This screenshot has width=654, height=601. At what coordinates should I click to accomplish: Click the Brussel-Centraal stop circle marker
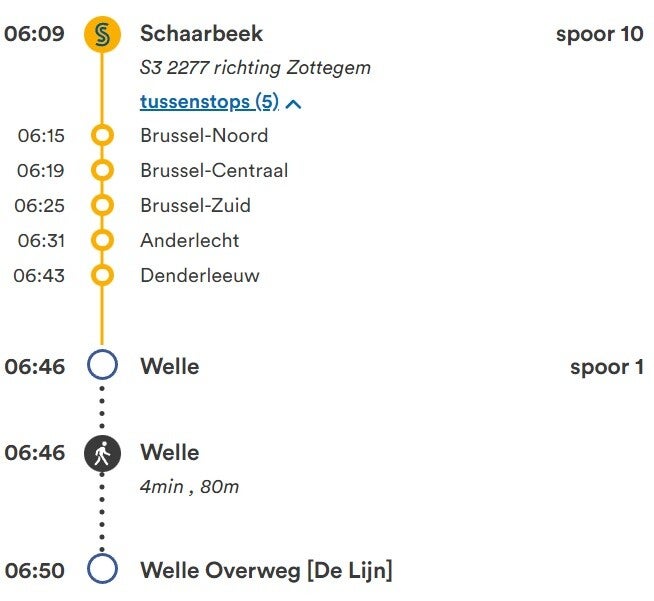click(102, 171)
